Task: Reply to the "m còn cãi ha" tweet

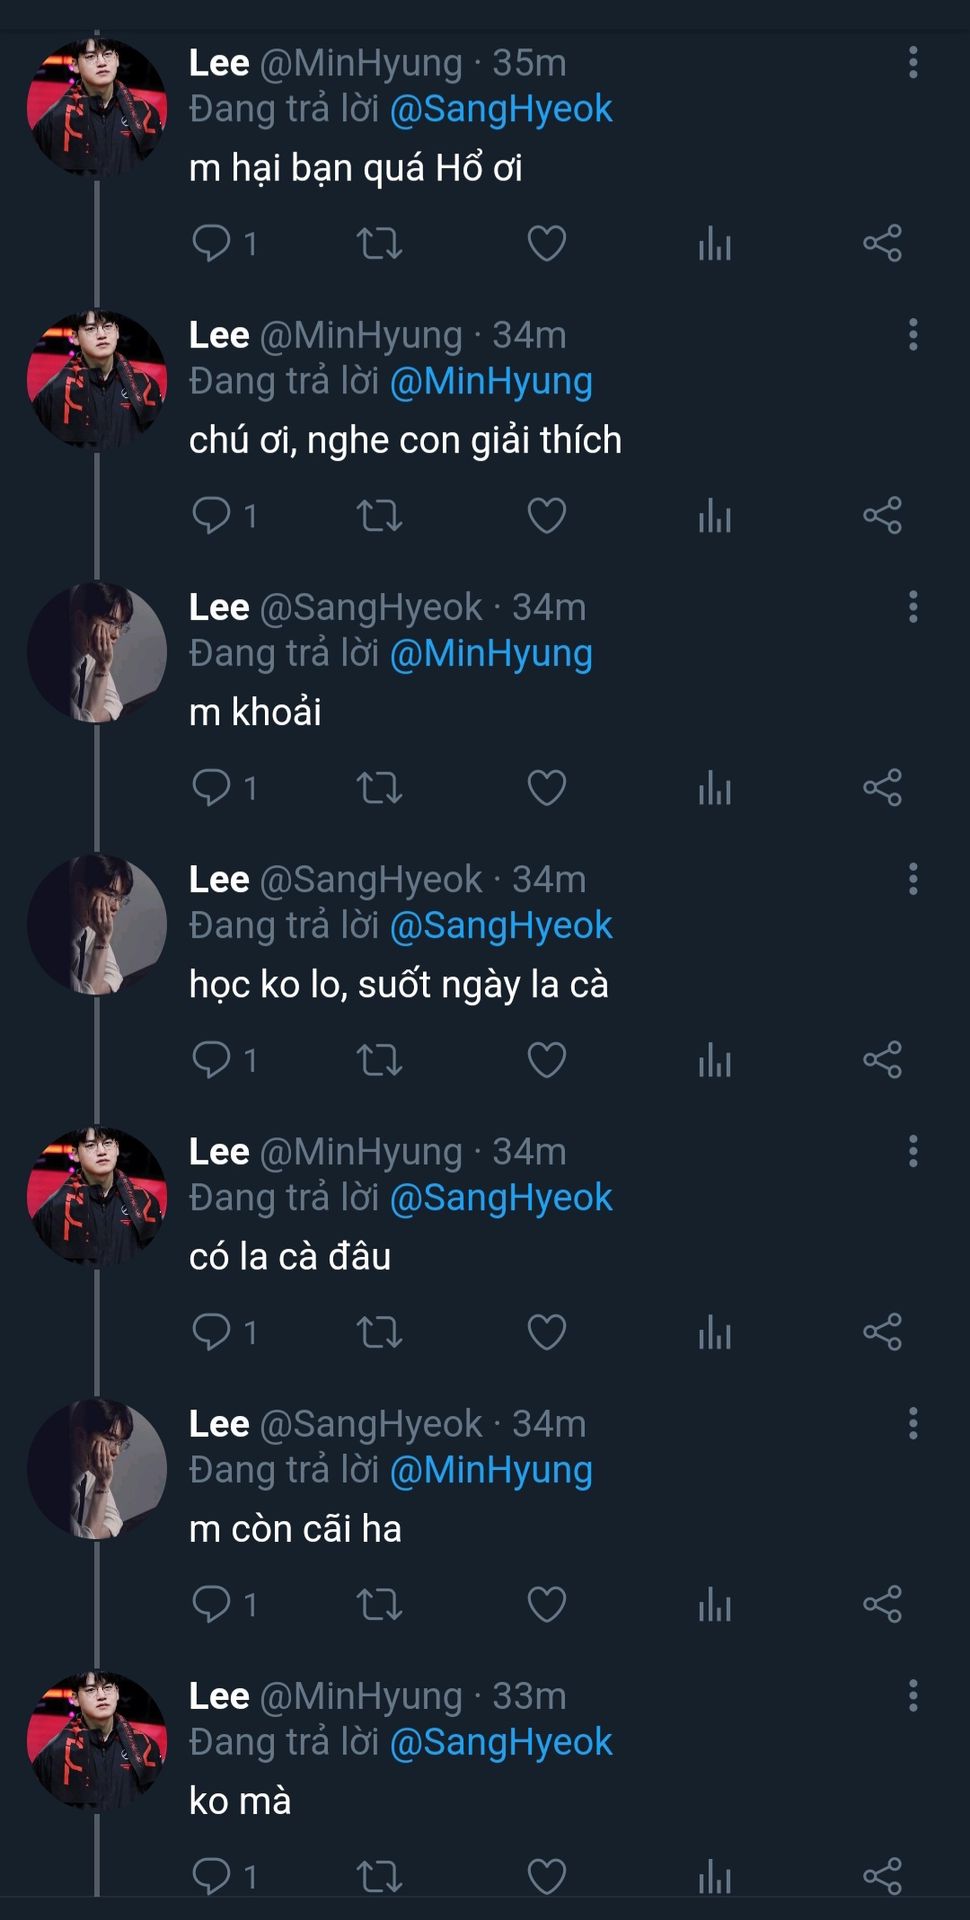Action: click(211, 1604)
